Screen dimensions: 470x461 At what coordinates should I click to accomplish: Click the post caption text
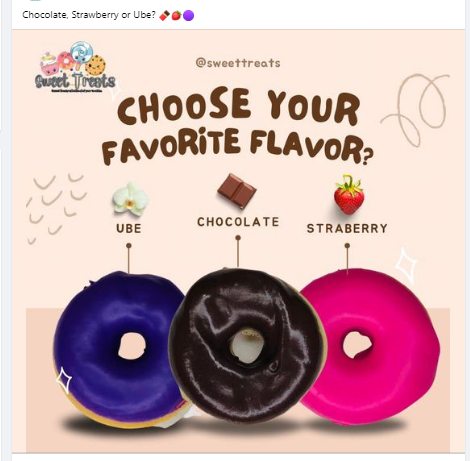[x=89, y=15]
